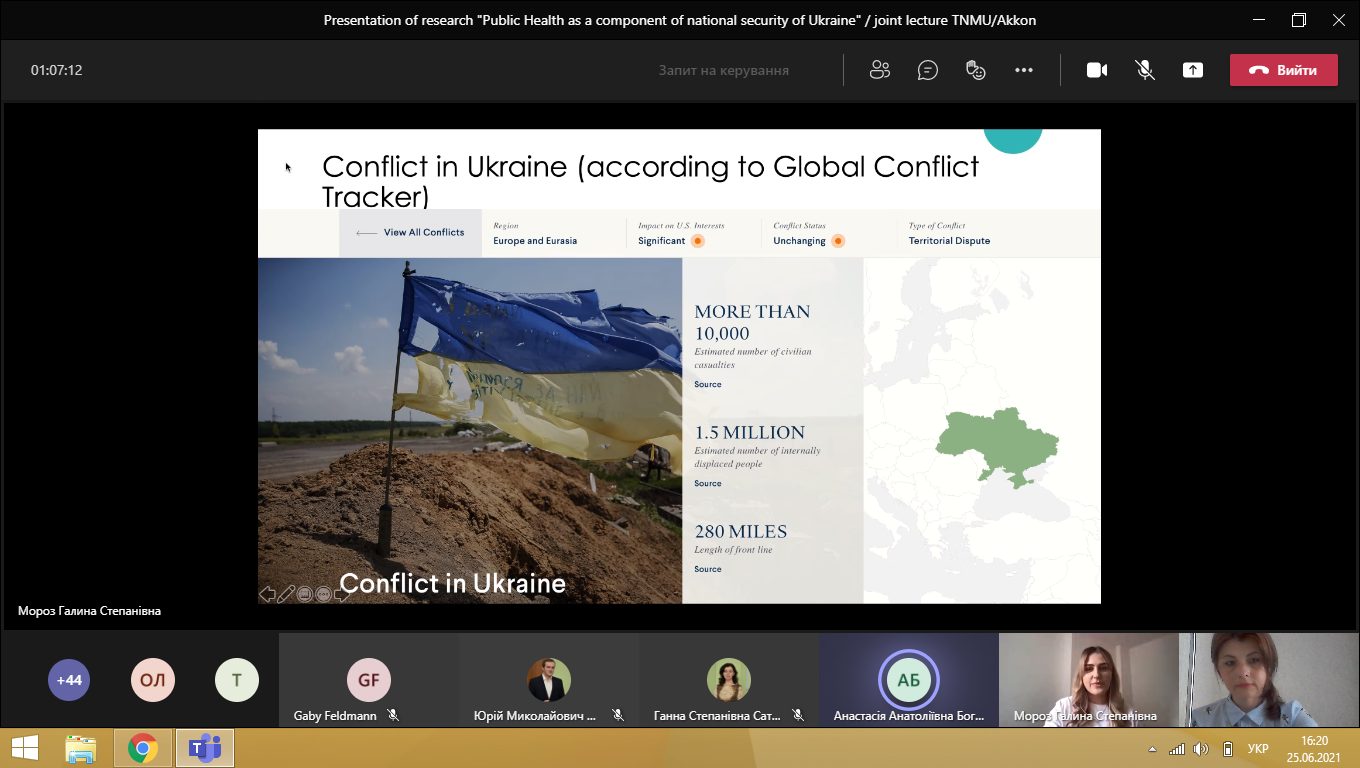Select Gaby Feldmann's participant tile
Screen dimensions: 1360x768
(x=368, y=681)
